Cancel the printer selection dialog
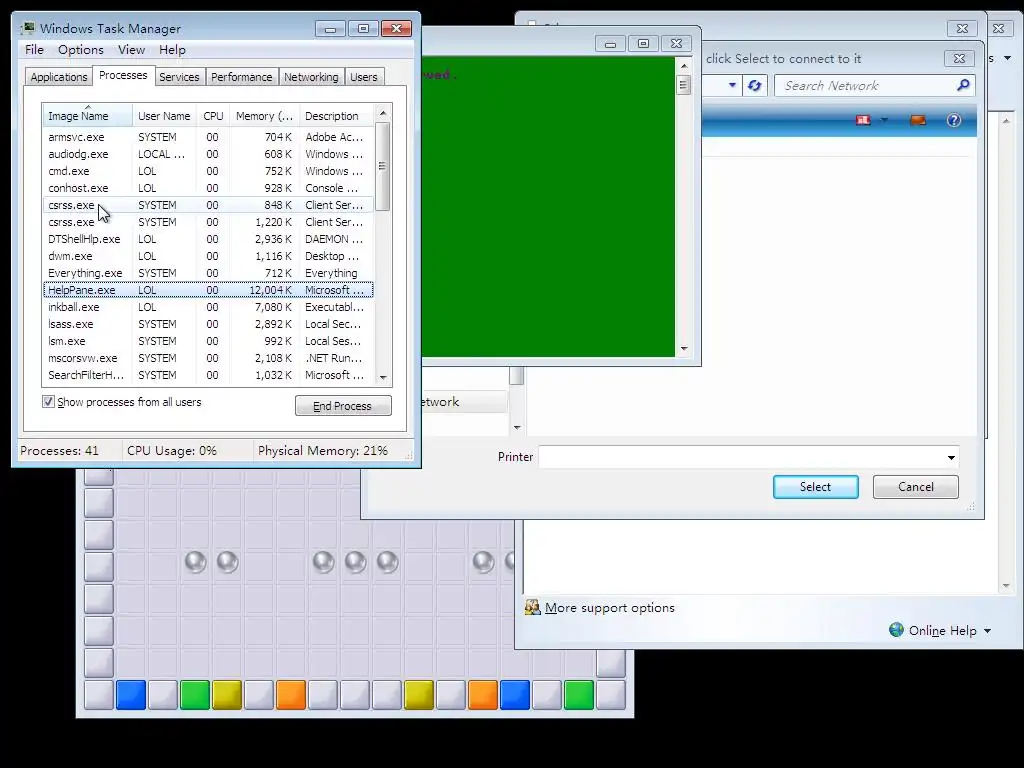 coord(916,487)
